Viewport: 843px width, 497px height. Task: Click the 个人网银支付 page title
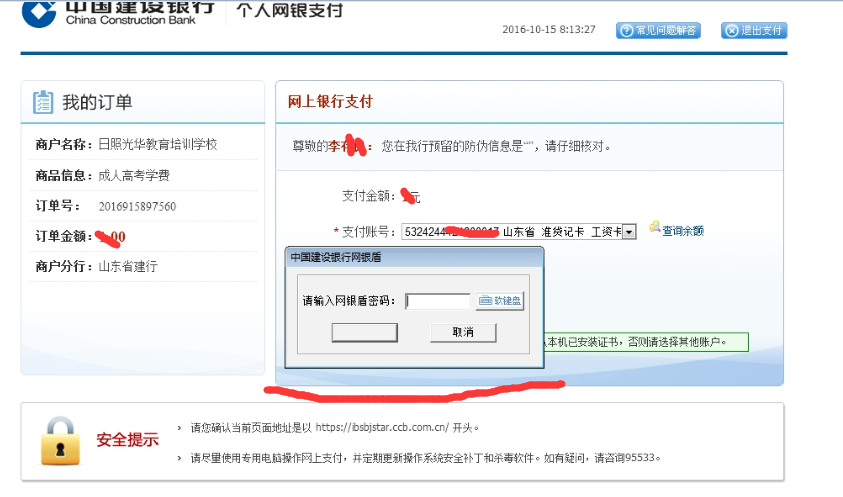289,10
